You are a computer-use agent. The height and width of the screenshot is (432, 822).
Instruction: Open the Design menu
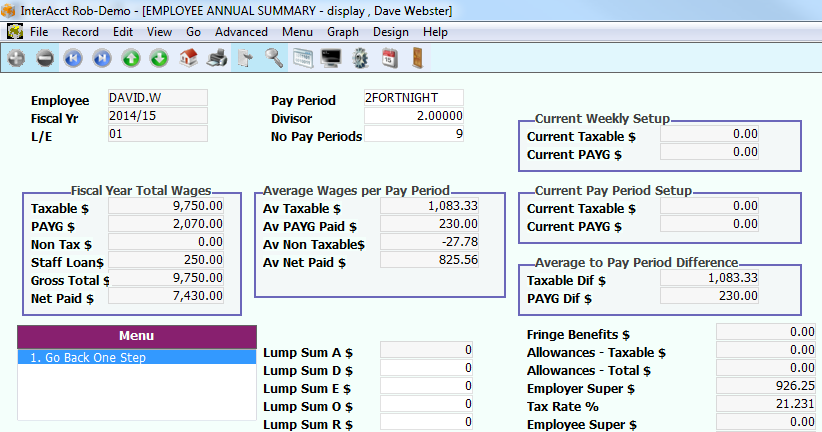point(391,32)
